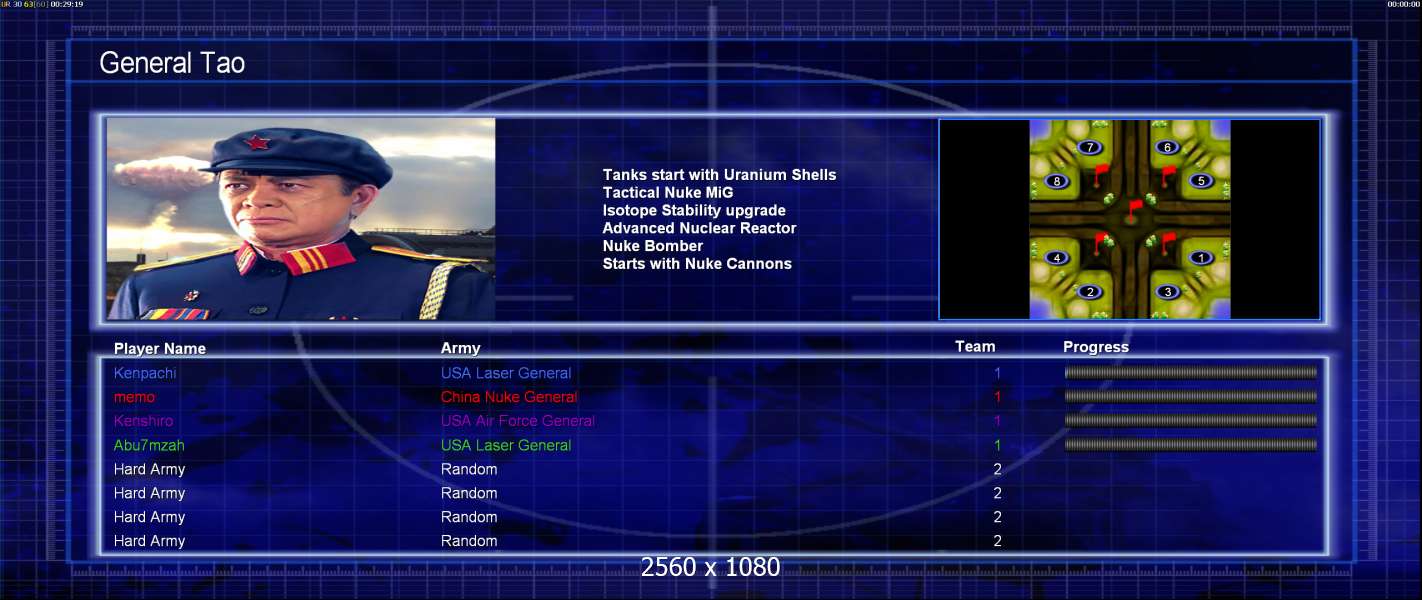The image size is (1422, 600).
Task: Choose start position 8 on the map
Action: (x=1057, y=181)
